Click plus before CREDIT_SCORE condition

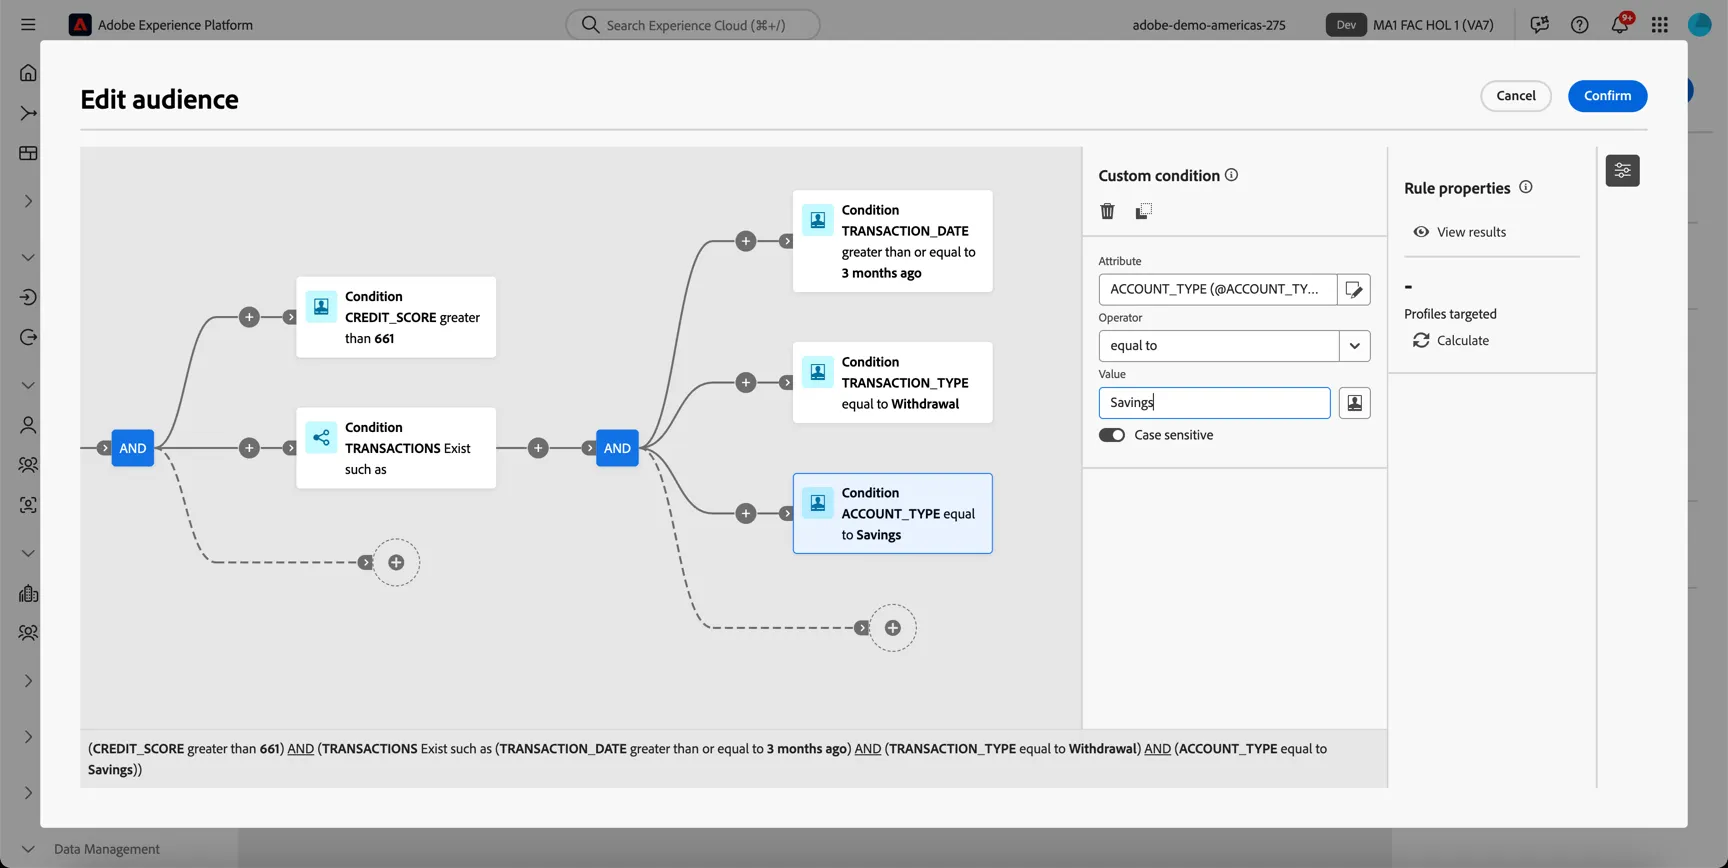pyautogui.click(x=249, y=317)
